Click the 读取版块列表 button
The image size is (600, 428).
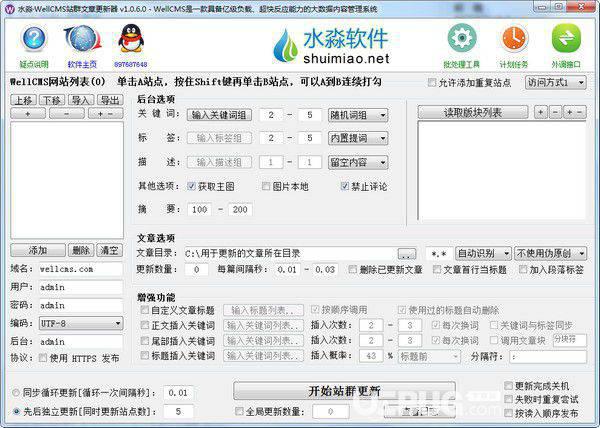473,112
